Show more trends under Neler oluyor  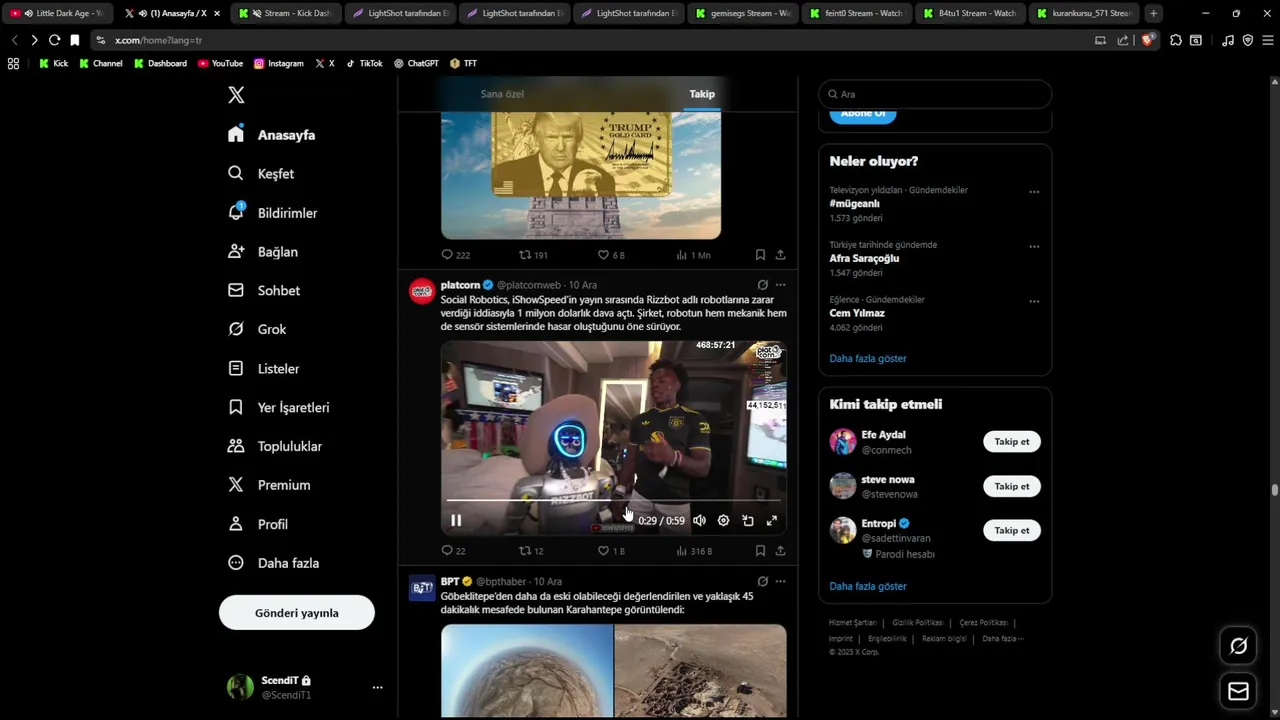click(868, 358)
